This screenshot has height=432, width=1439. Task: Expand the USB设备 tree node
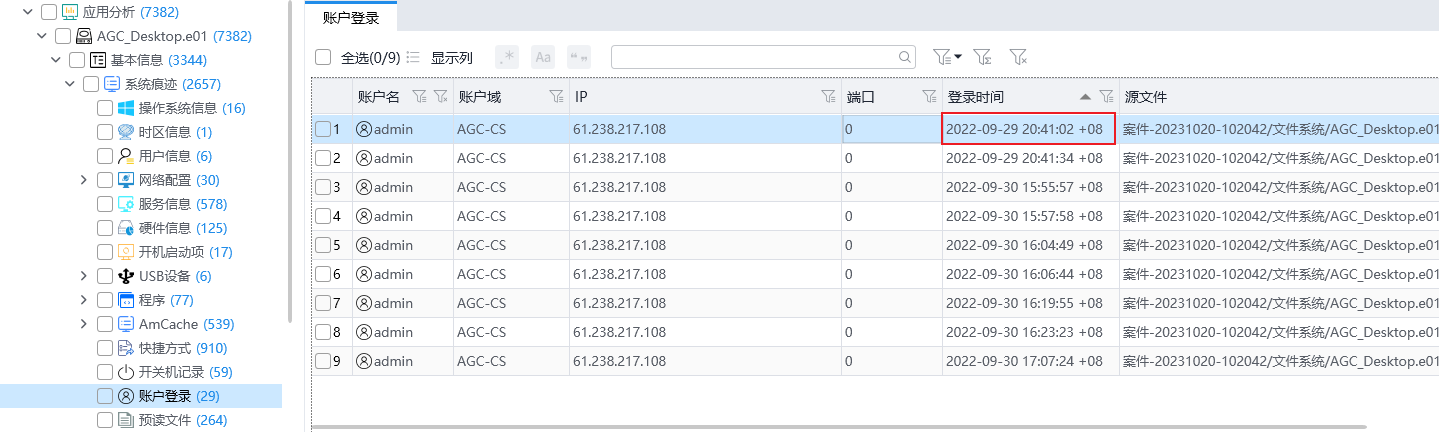tap(84, 276)
